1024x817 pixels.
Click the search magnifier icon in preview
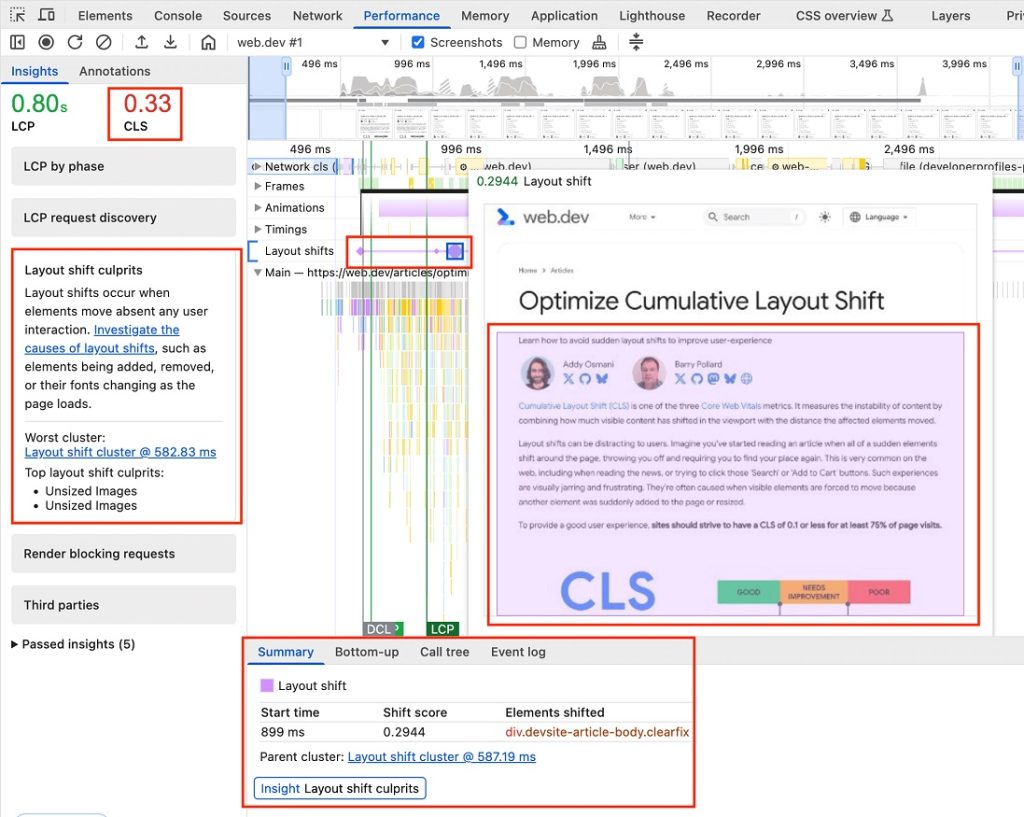coord(712,217)
